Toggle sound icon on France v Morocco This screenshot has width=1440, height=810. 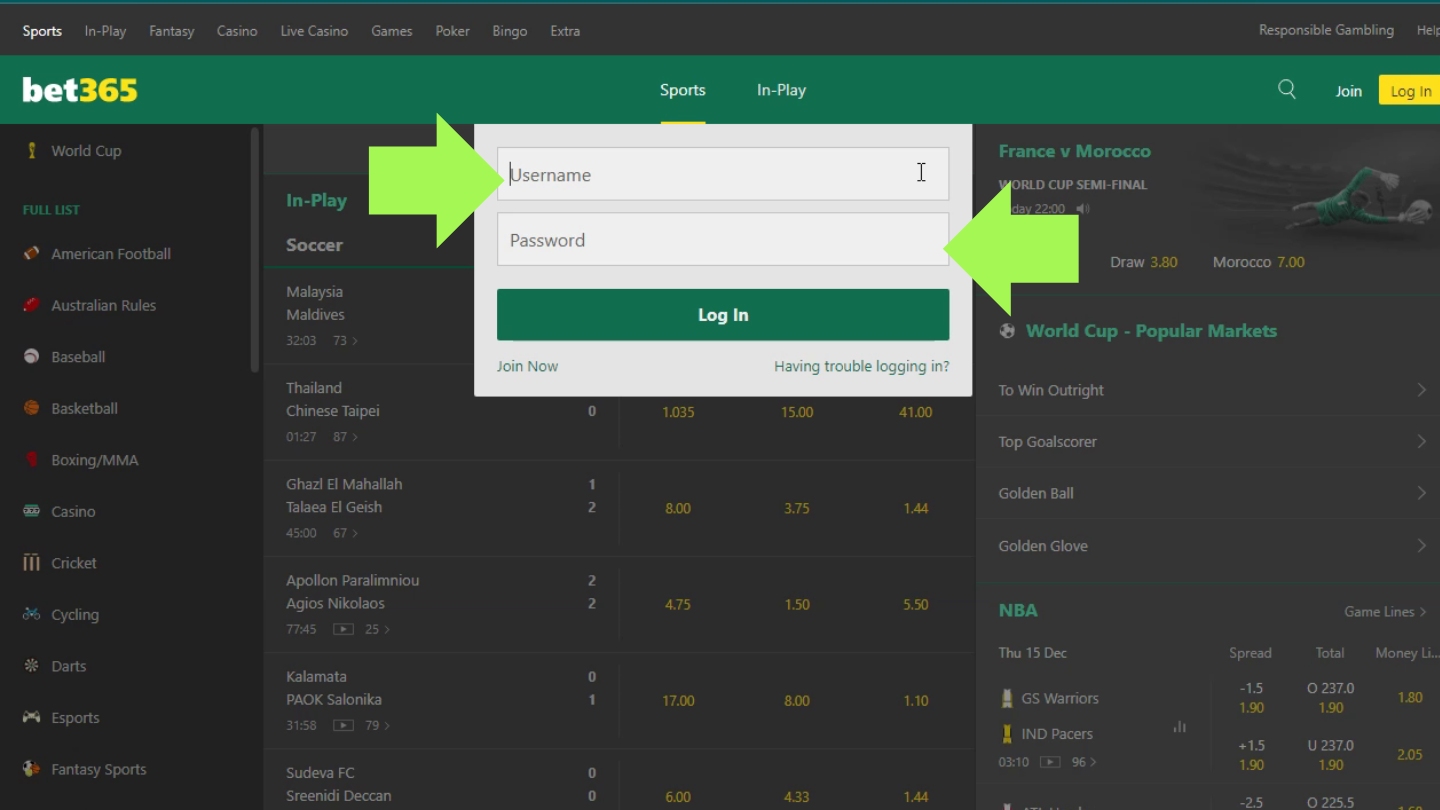[1083, 209]
